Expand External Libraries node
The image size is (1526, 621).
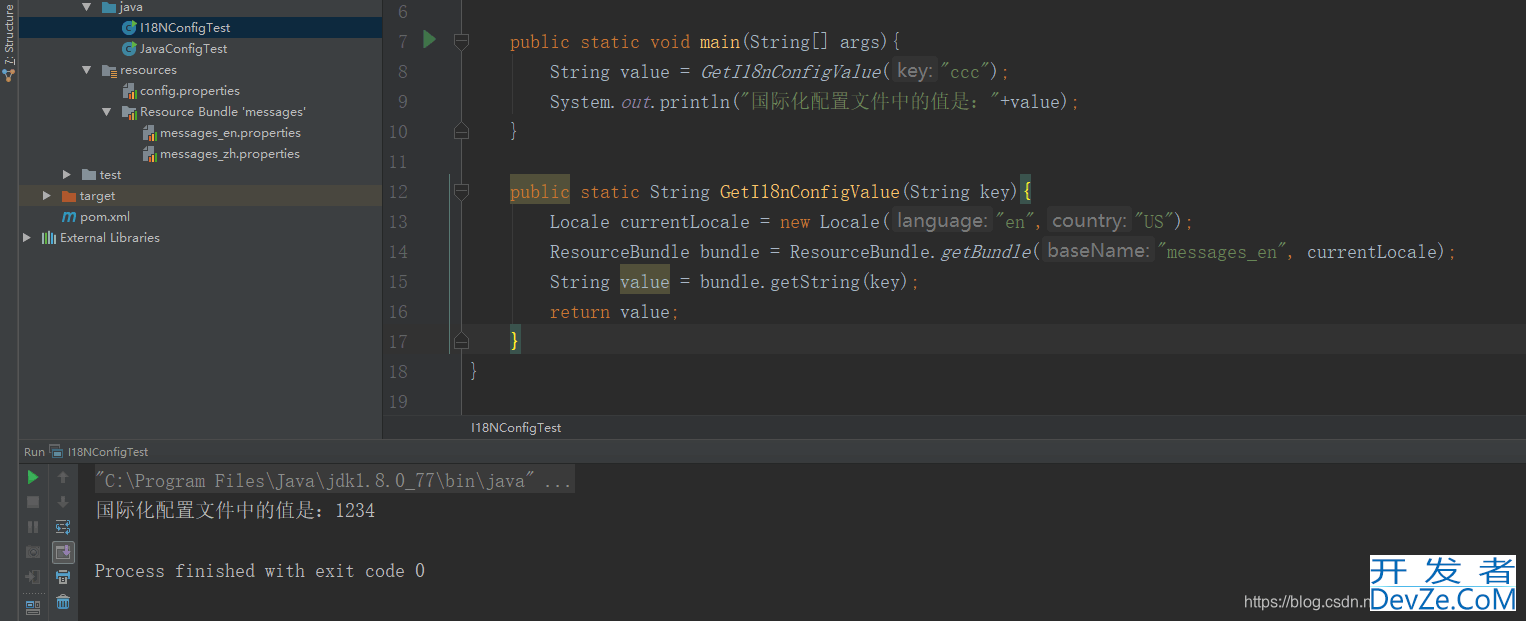tap(27, 238)
